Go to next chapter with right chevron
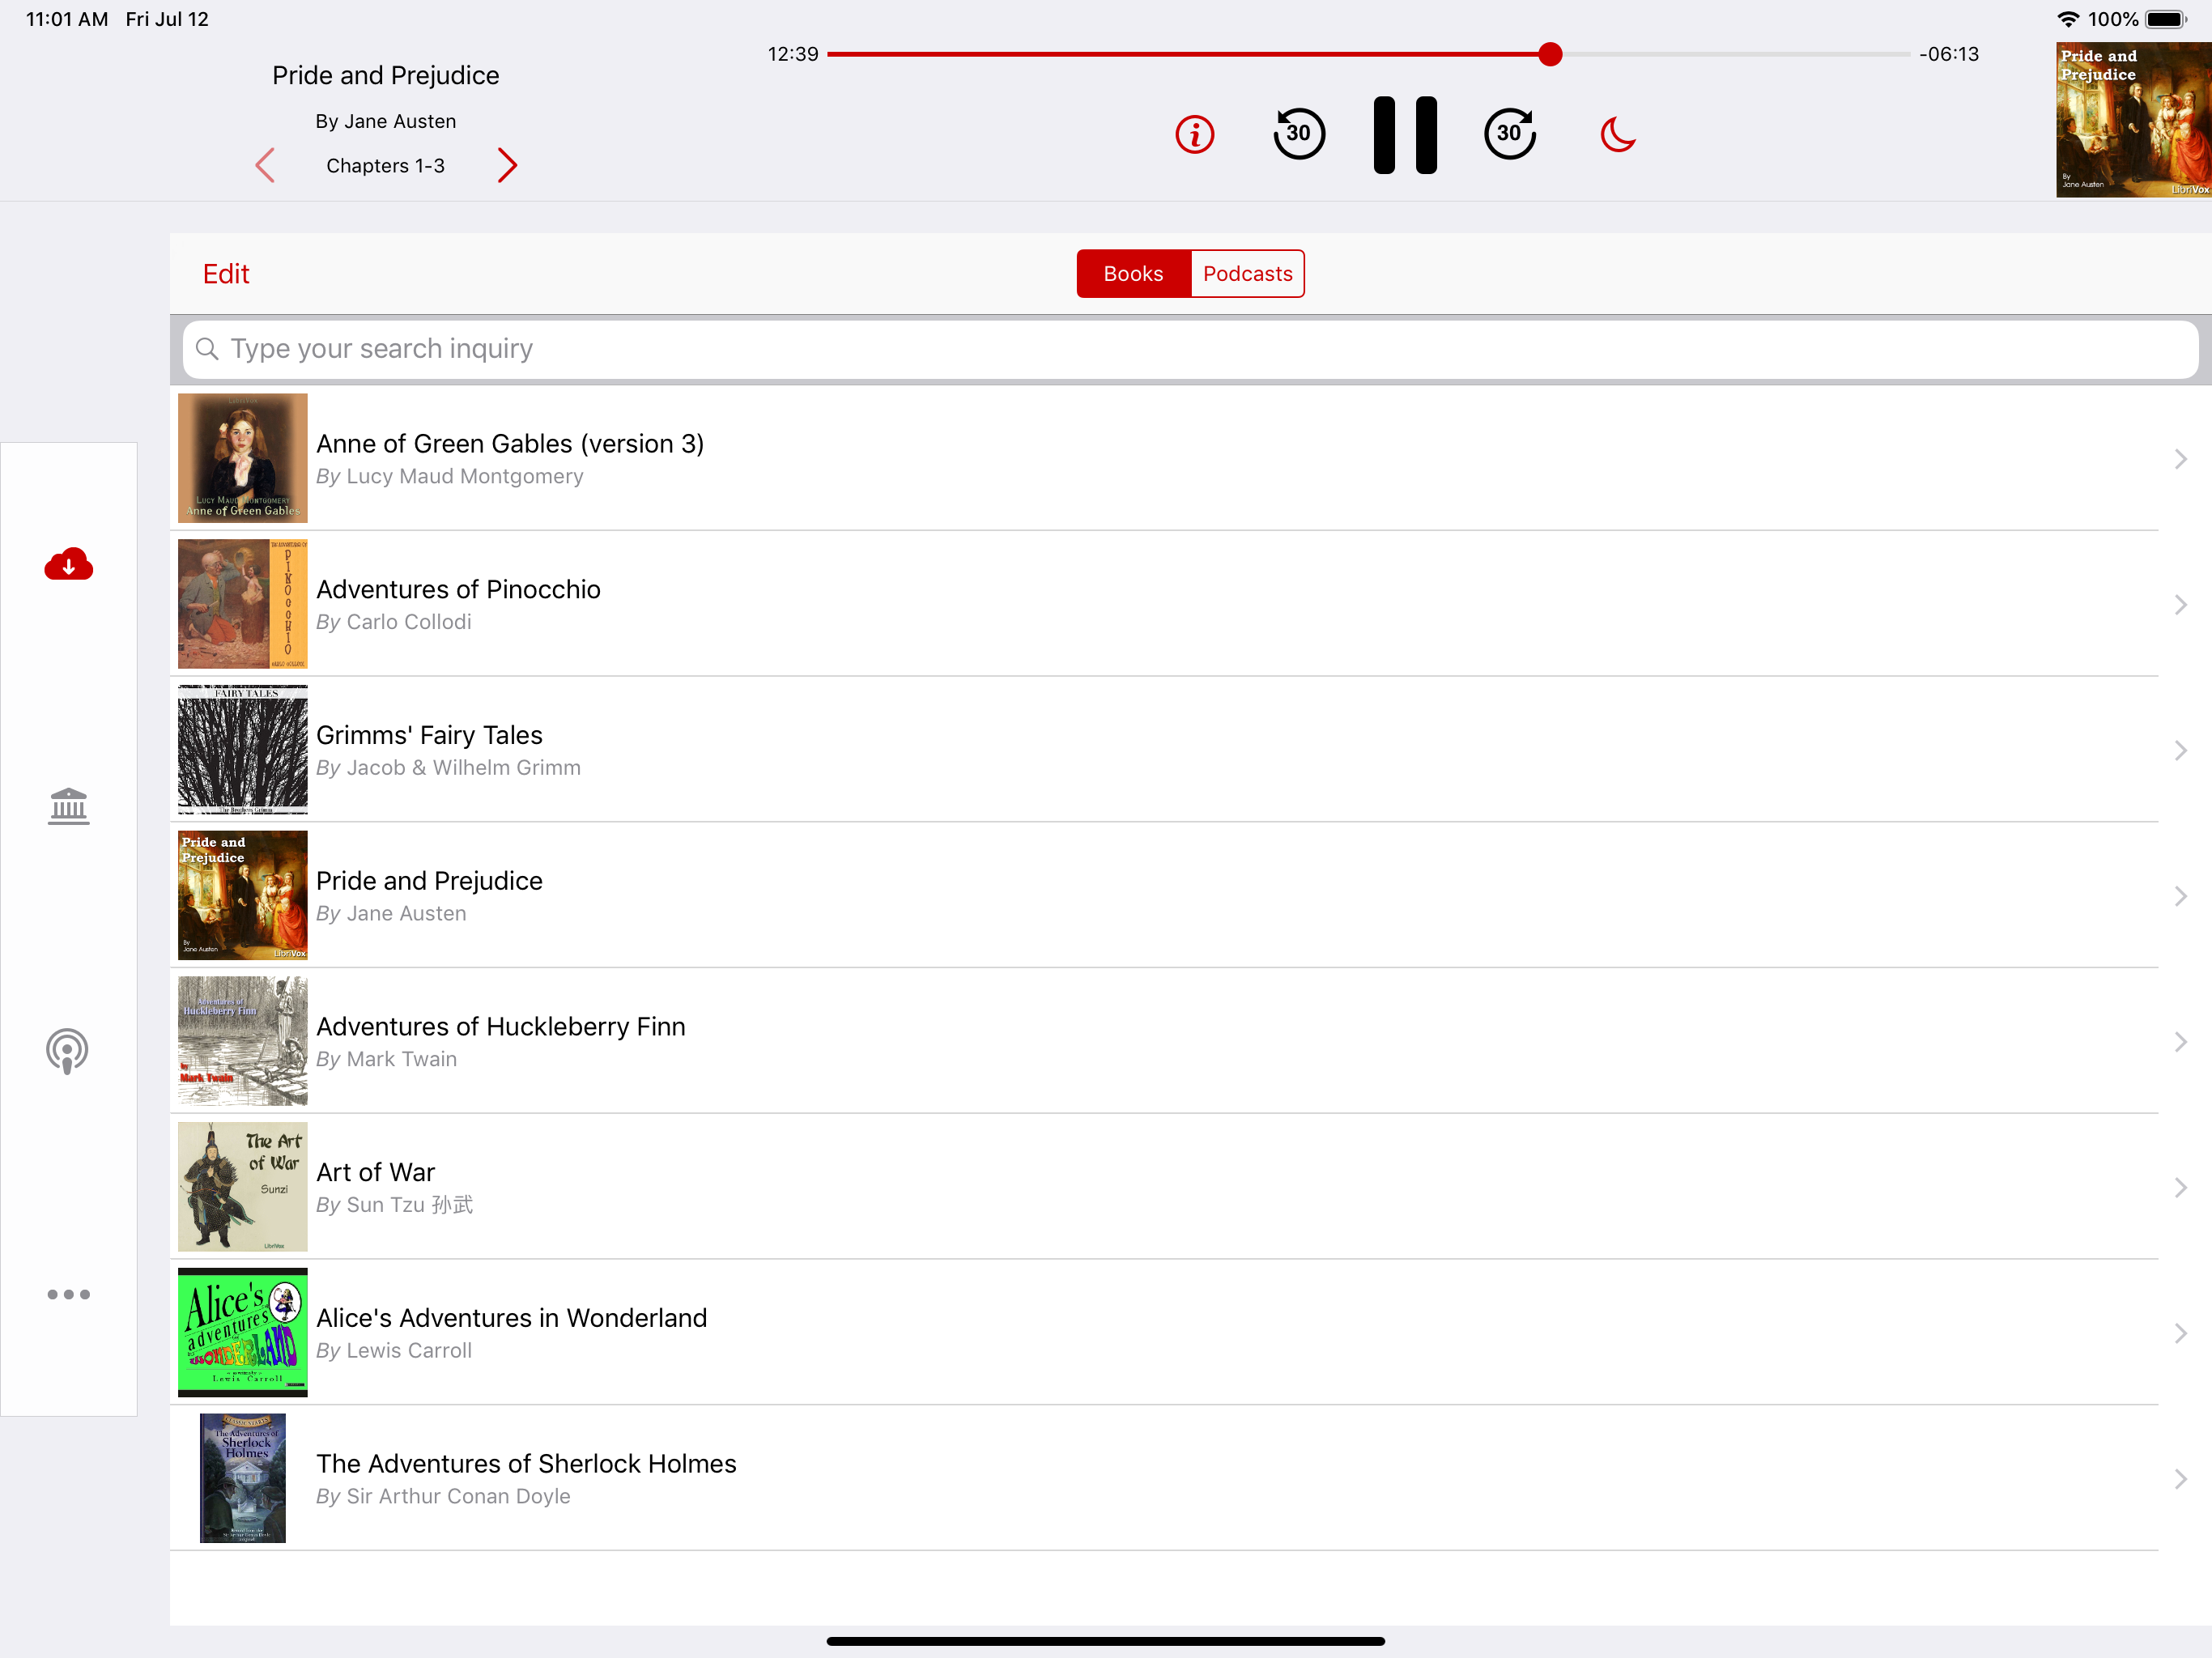This screenshot has width=2212, height=1658. coord(507,165)
